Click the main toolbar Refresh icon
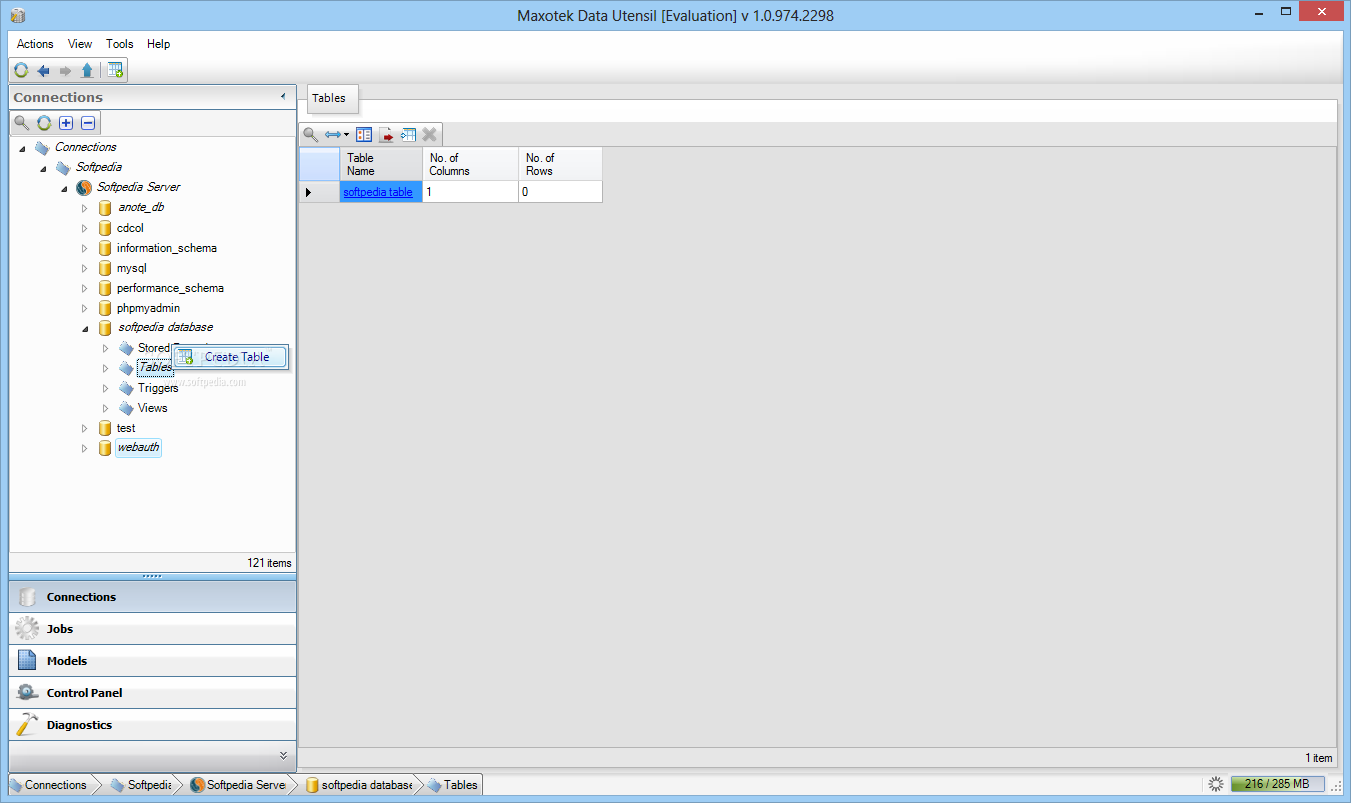 click(x=21, y=70)
